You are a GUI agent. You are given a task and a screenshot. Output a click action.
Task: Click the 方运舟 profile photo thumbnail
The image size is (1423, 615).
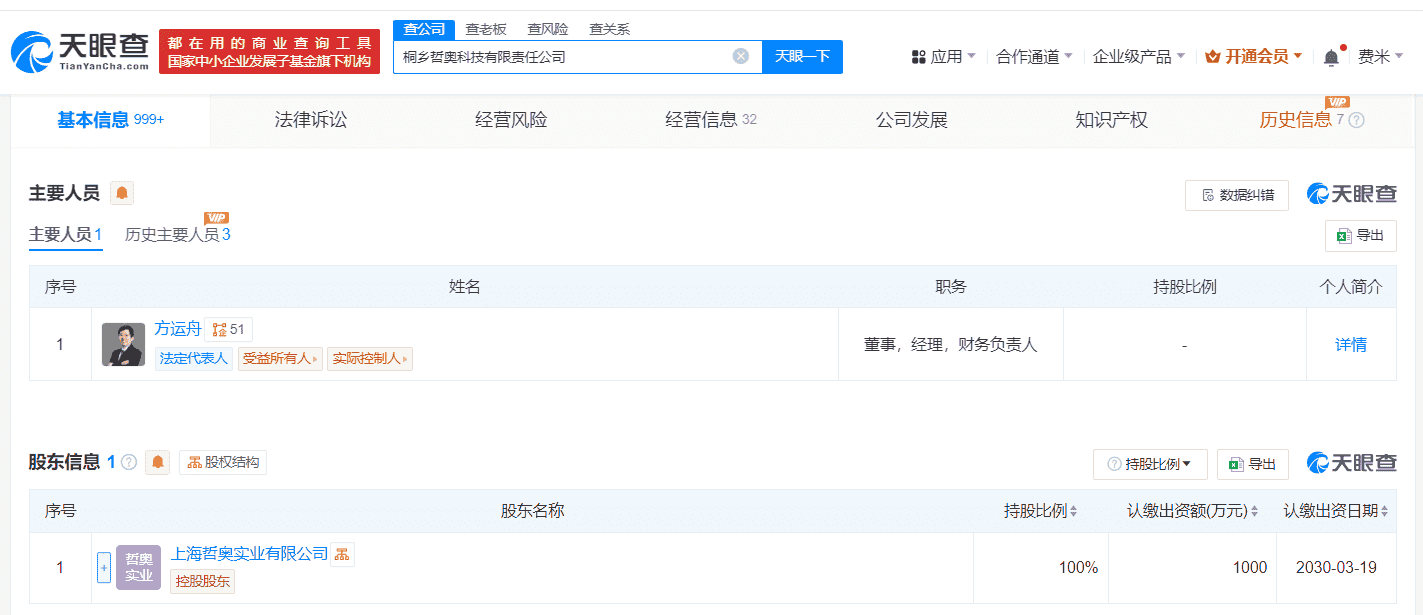[123, 344]
